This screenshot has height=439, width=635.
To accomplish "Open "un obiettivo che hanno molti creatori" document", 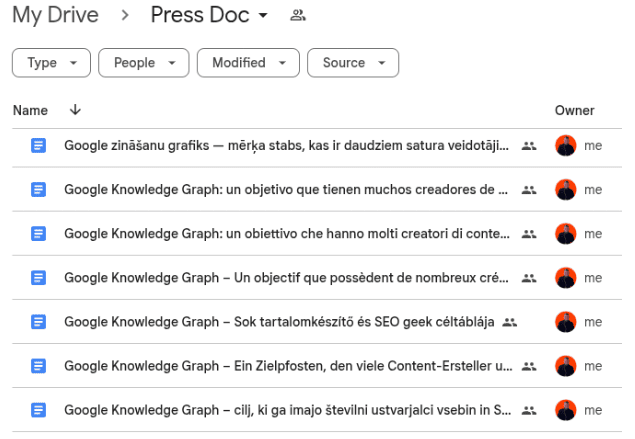I will [287, 234].
